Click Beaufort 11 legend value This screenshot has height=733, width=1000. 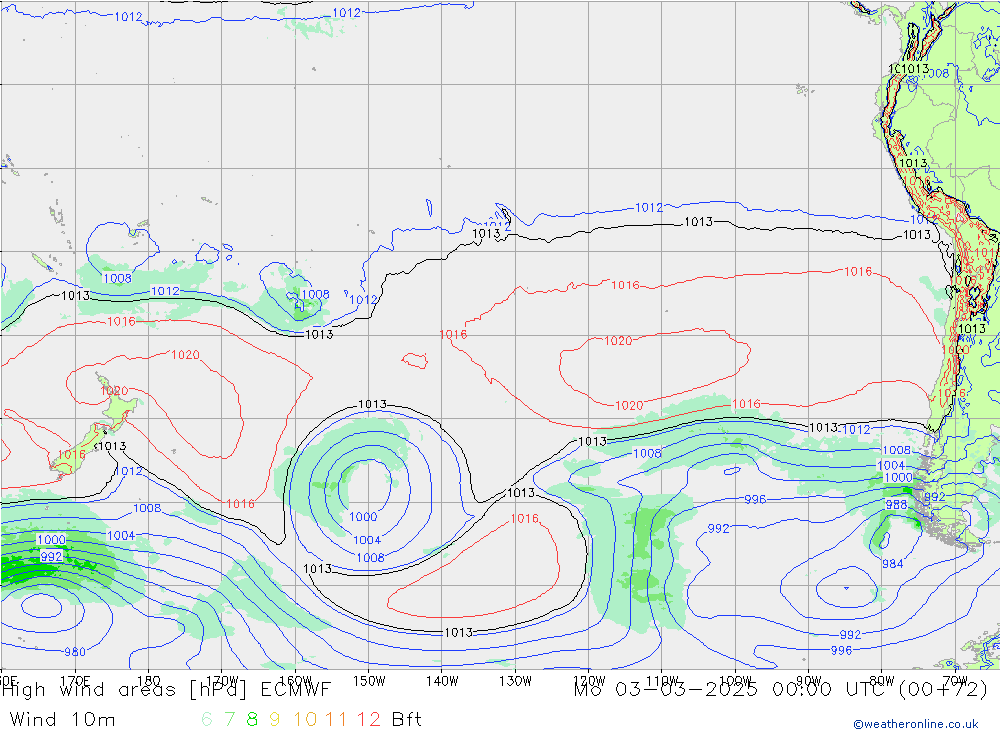click(x=336, y=720)
